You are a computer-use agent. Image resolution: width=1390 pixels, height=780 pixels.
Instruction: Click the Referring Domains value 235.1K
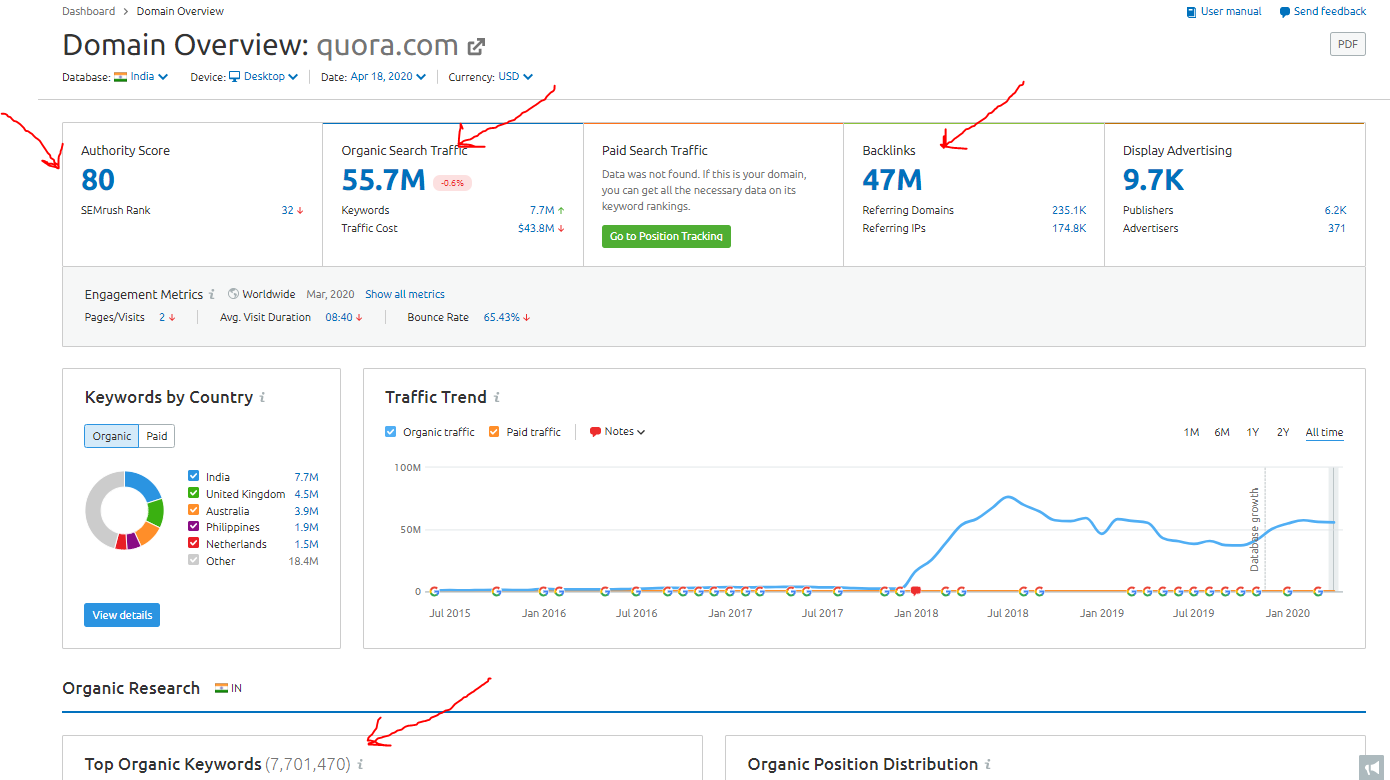pyautogui.click(x=1069, y=210)
